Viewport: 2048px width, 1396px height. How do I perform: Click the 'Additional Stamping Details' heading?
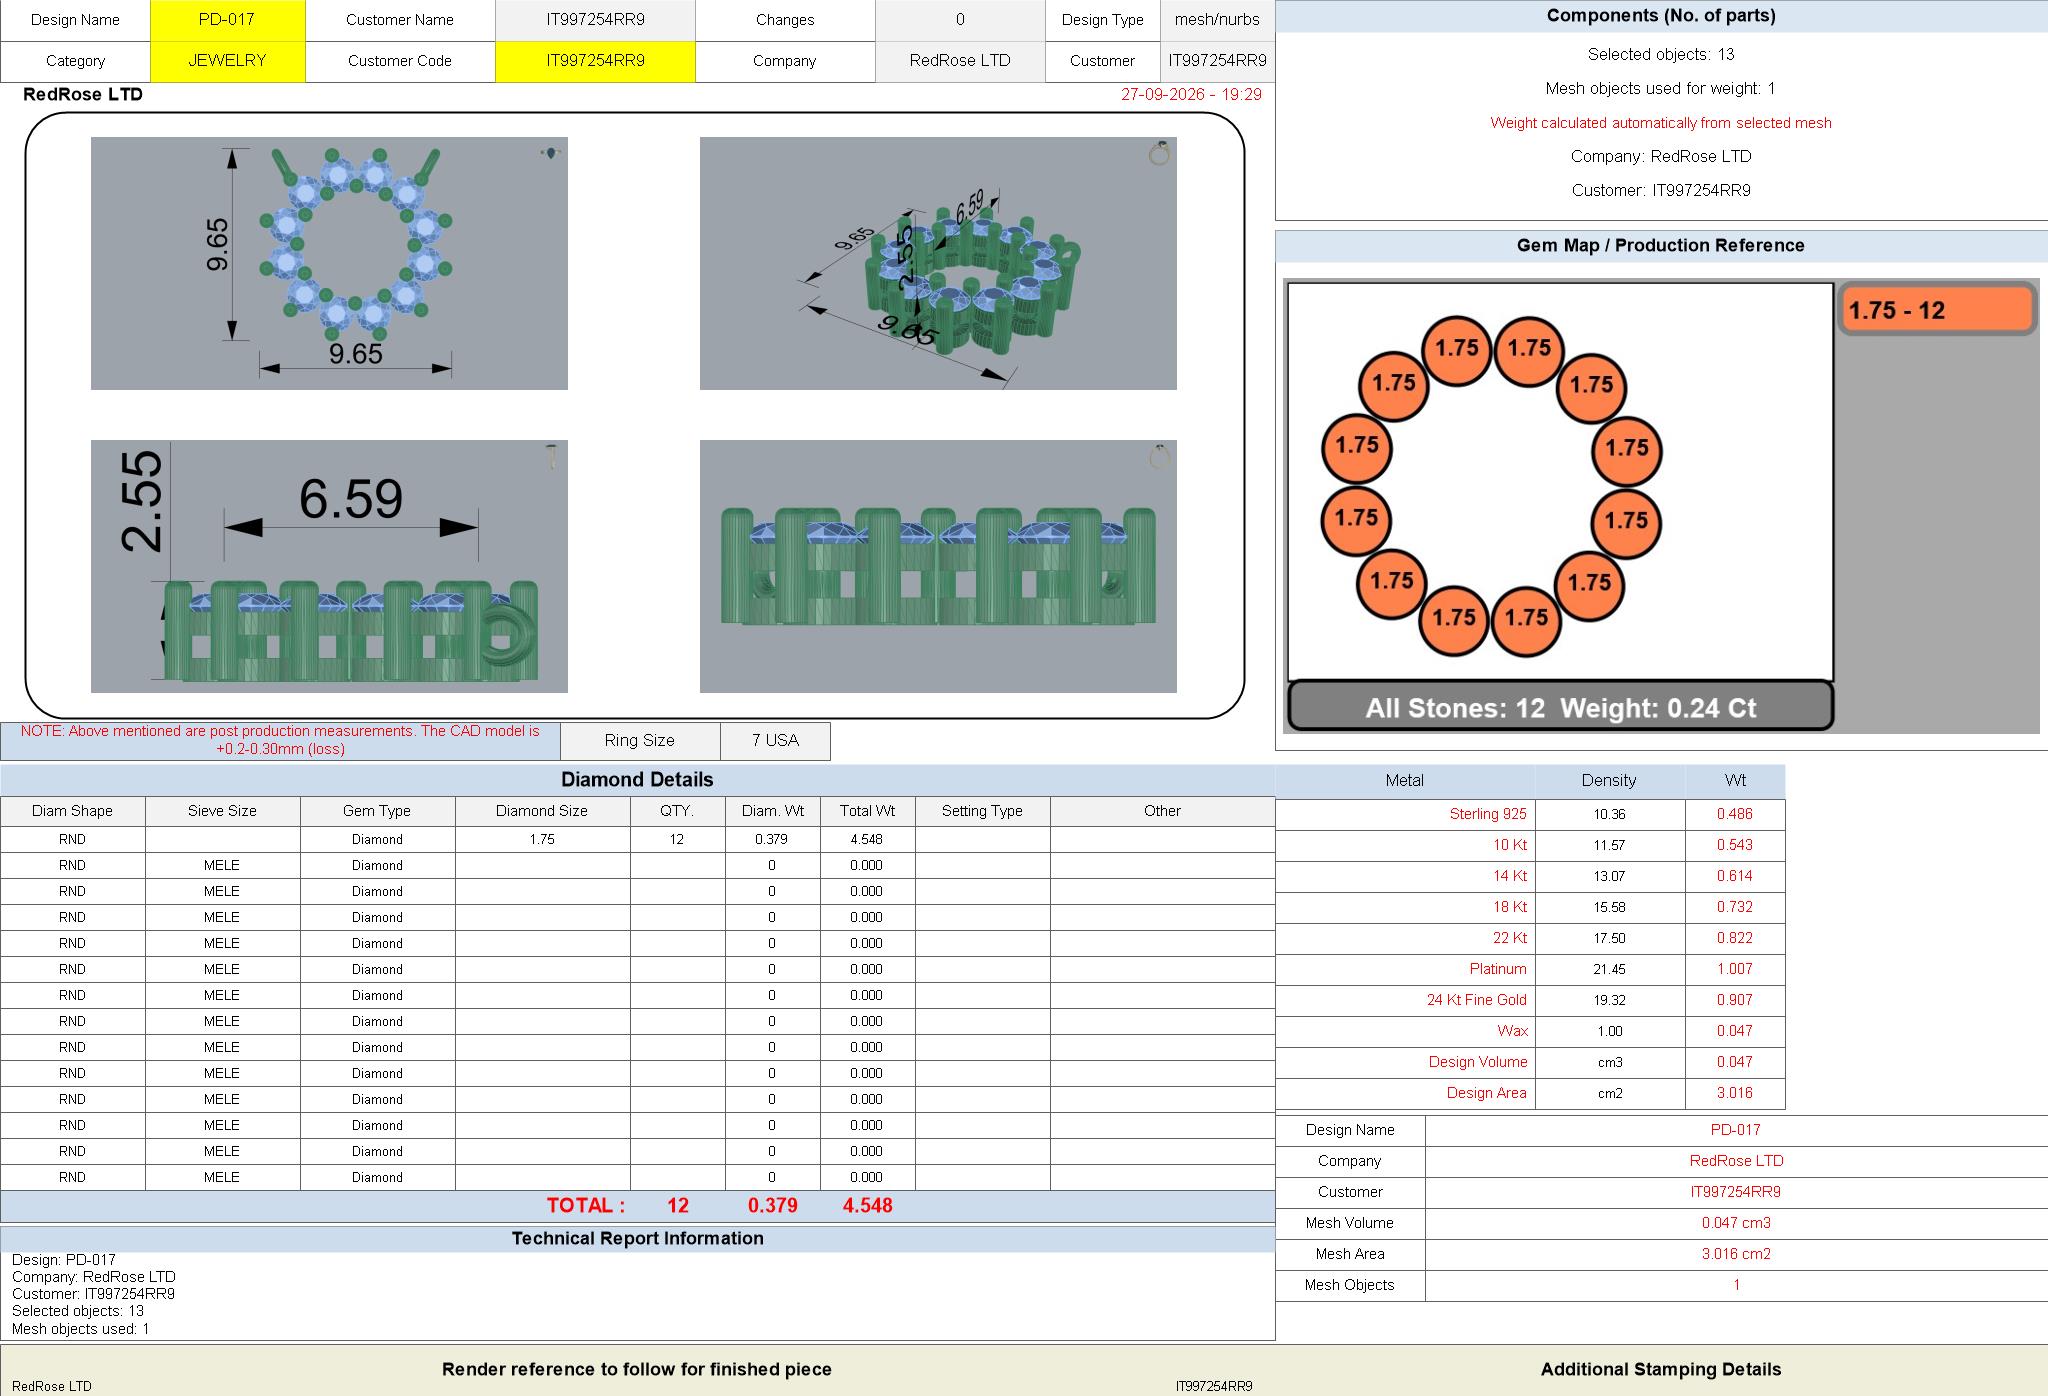click(1661, 1370)
